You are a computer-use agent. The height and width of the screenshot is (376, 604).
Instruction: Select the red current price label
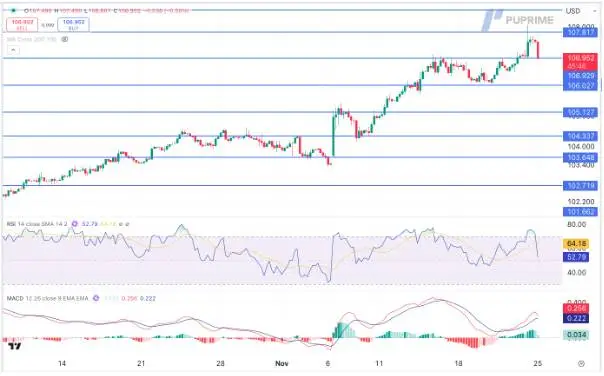click(580, 62)
